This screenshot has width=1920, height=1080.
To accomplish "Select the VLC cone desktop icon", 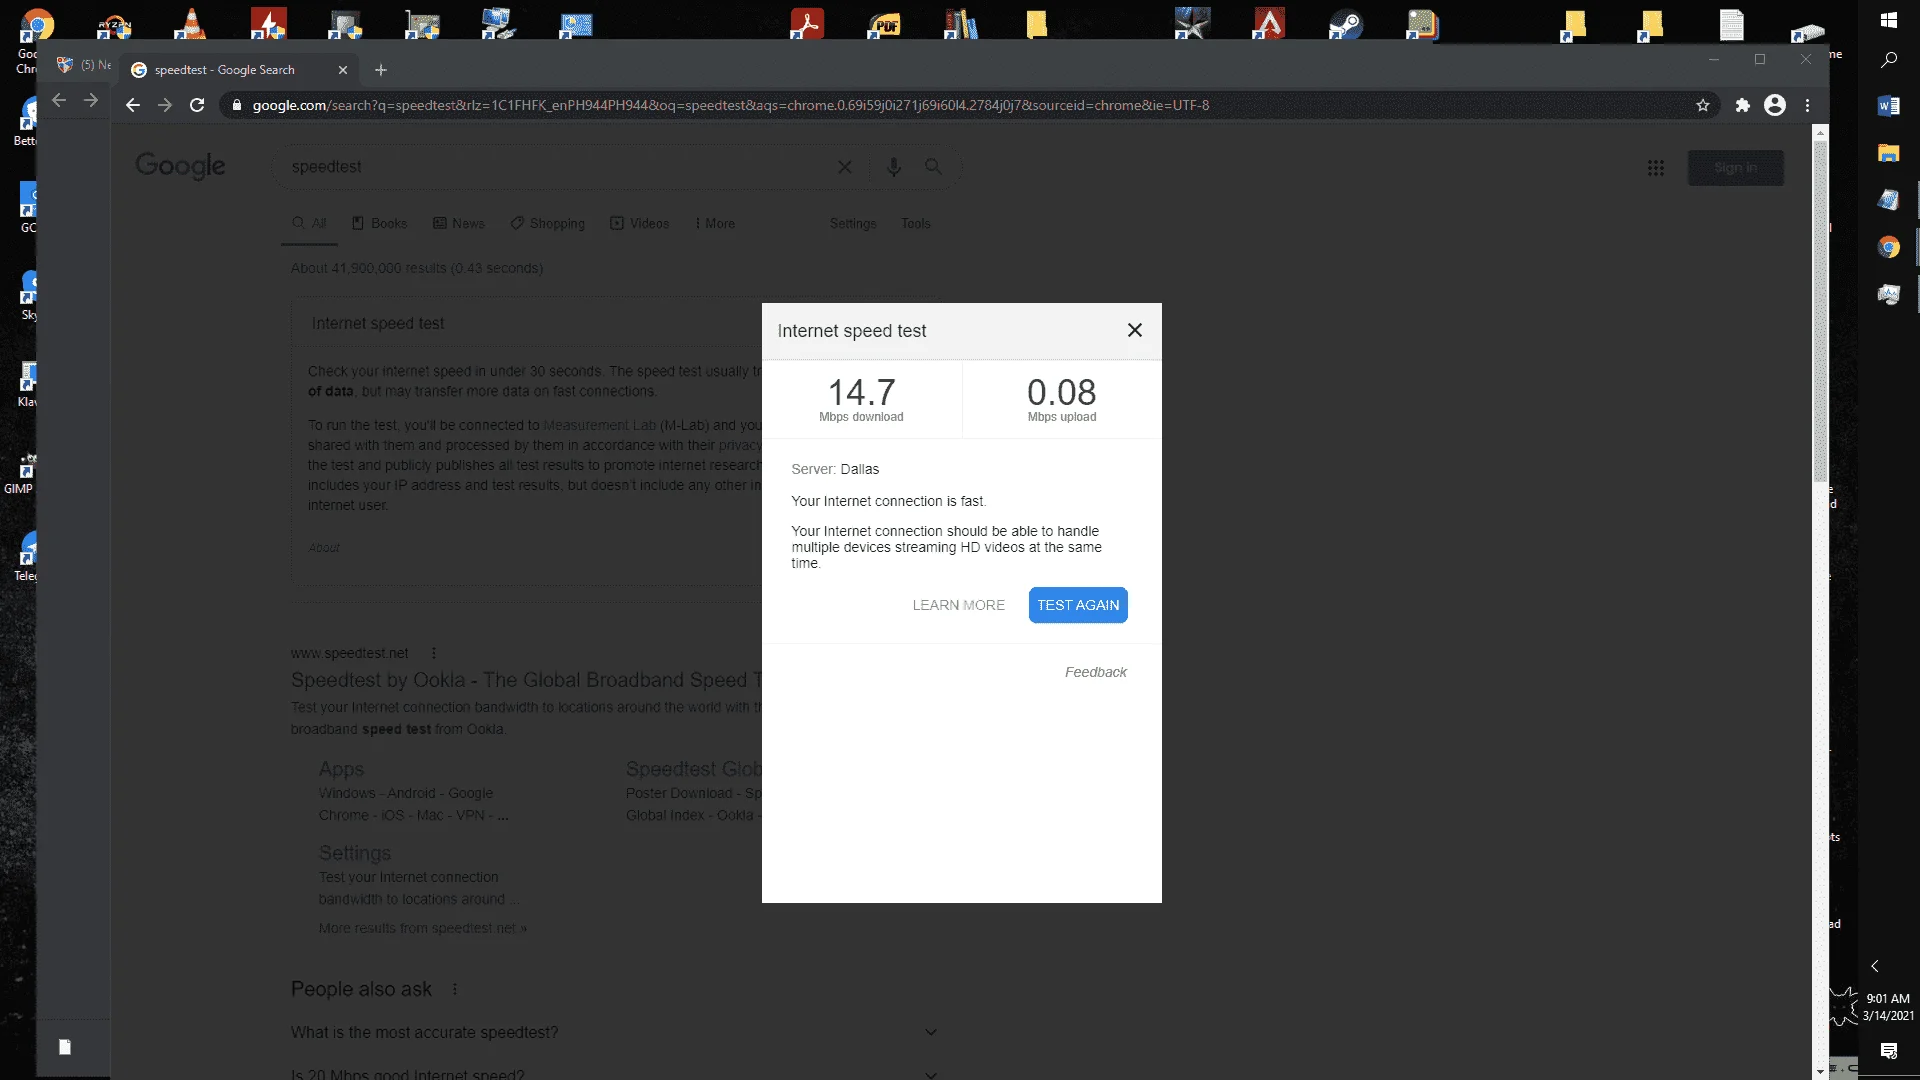I will [x=190, y=24].
